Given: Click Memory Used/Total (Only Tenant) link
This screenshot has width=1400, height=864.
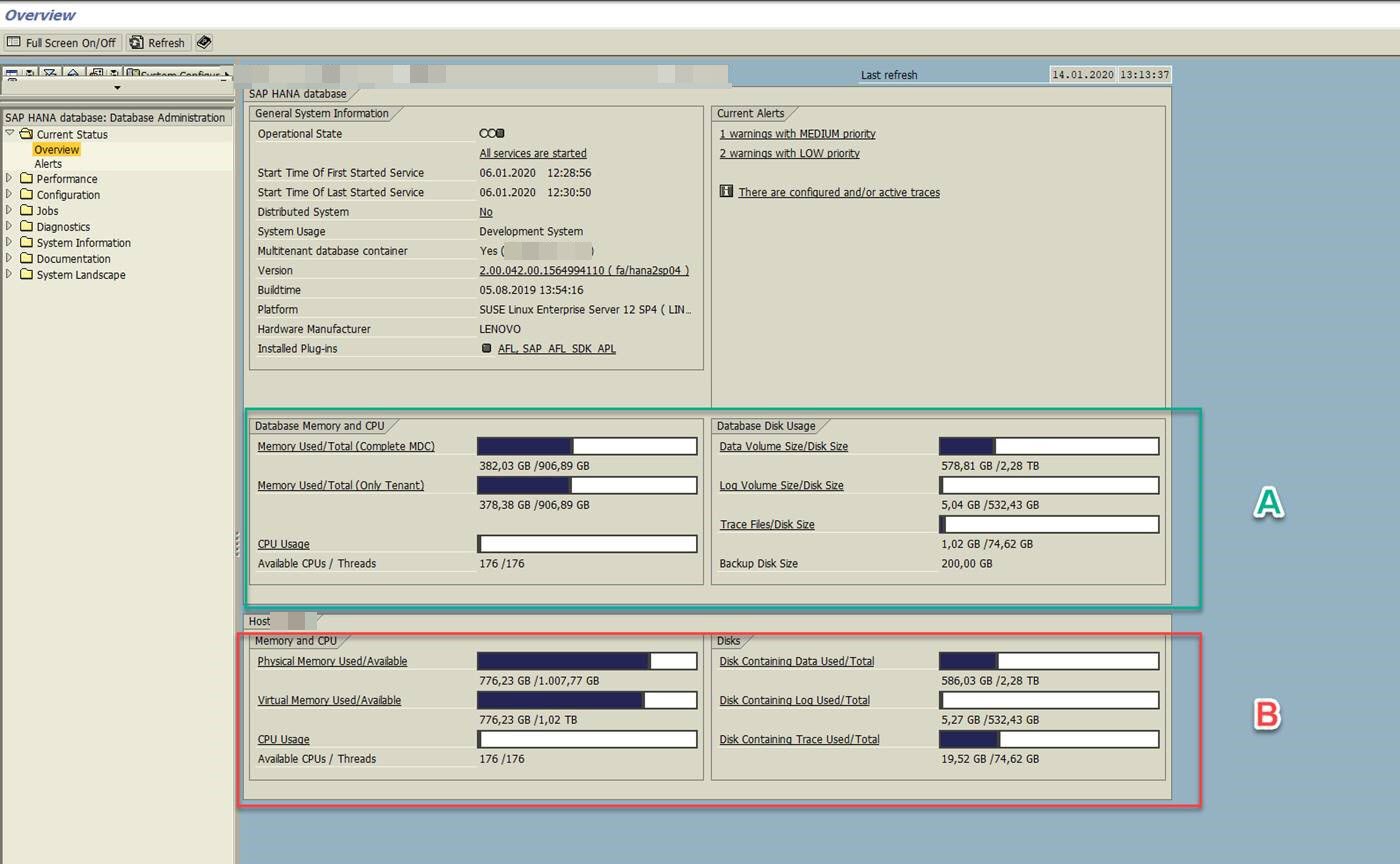Looking at the screenshot, I should 341,485.
